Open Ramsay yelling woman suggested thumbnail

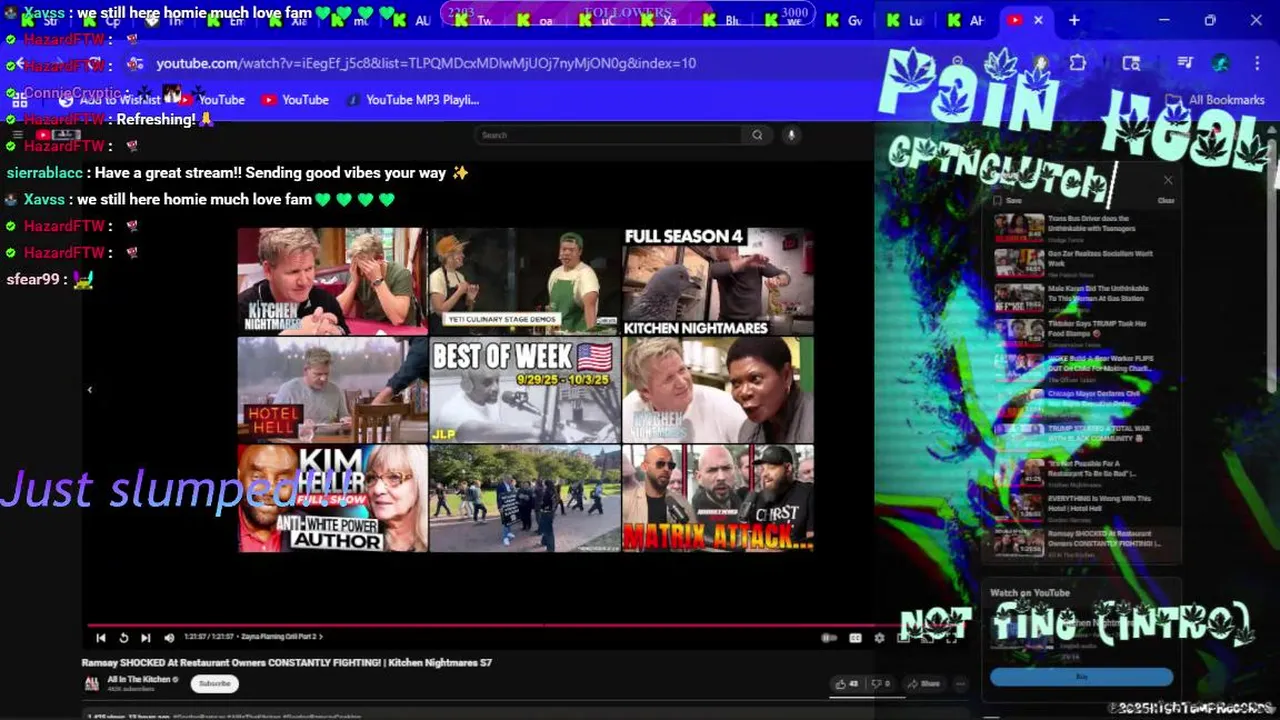pyautogui.click(x=718, y=390)
